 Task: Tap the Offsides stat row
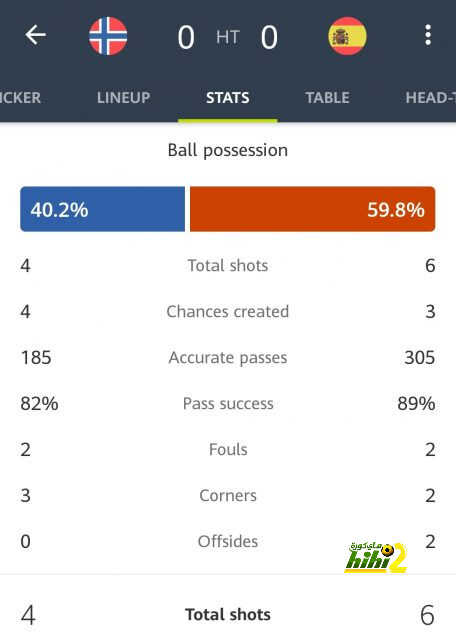(228, 542)
